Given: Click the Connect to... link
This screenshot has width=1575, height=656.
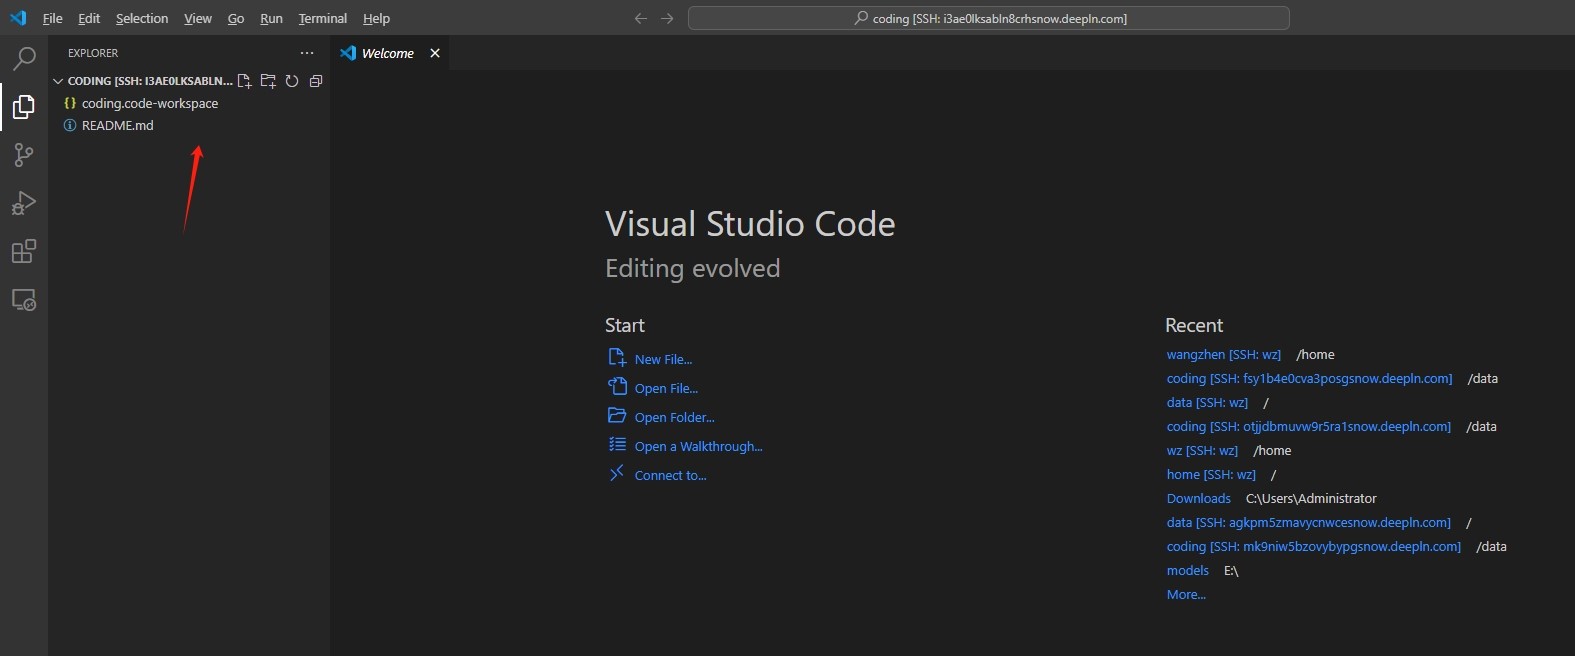Looking at the screenshot, I should tap(670, 475).
